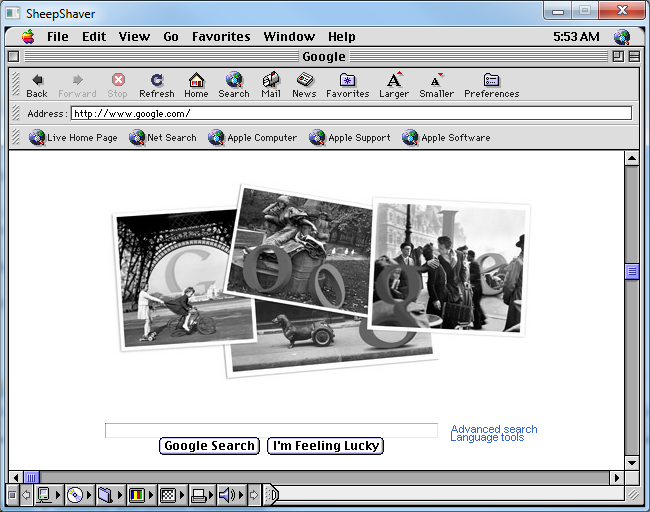This screenshot has height=512, width=650.
Task: Open News from the toolbar
Action: (x=304, y=85)
